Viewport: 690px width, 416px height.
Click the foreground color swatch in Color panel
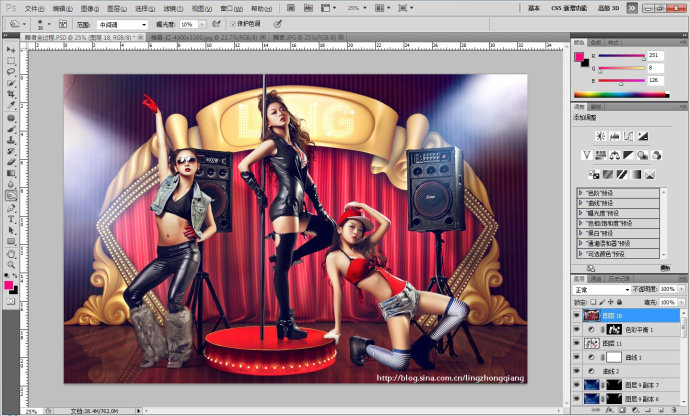tap(579, 57)
